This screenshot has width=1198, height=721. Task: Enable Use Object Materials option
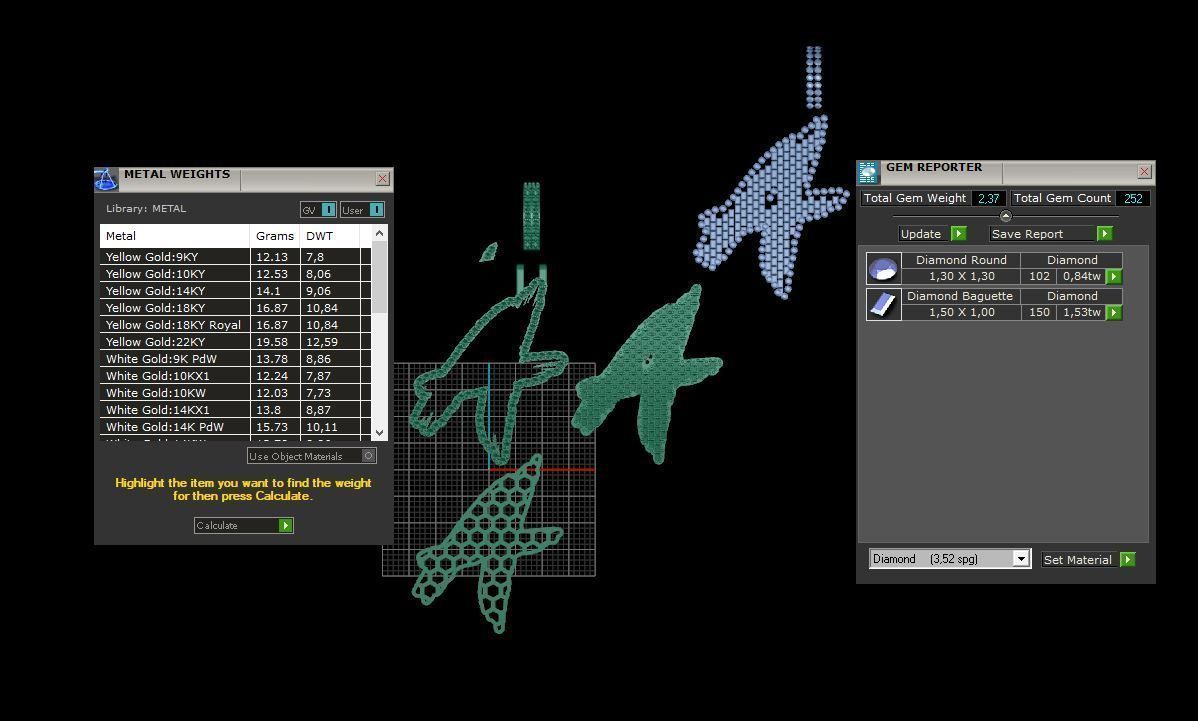312,456
